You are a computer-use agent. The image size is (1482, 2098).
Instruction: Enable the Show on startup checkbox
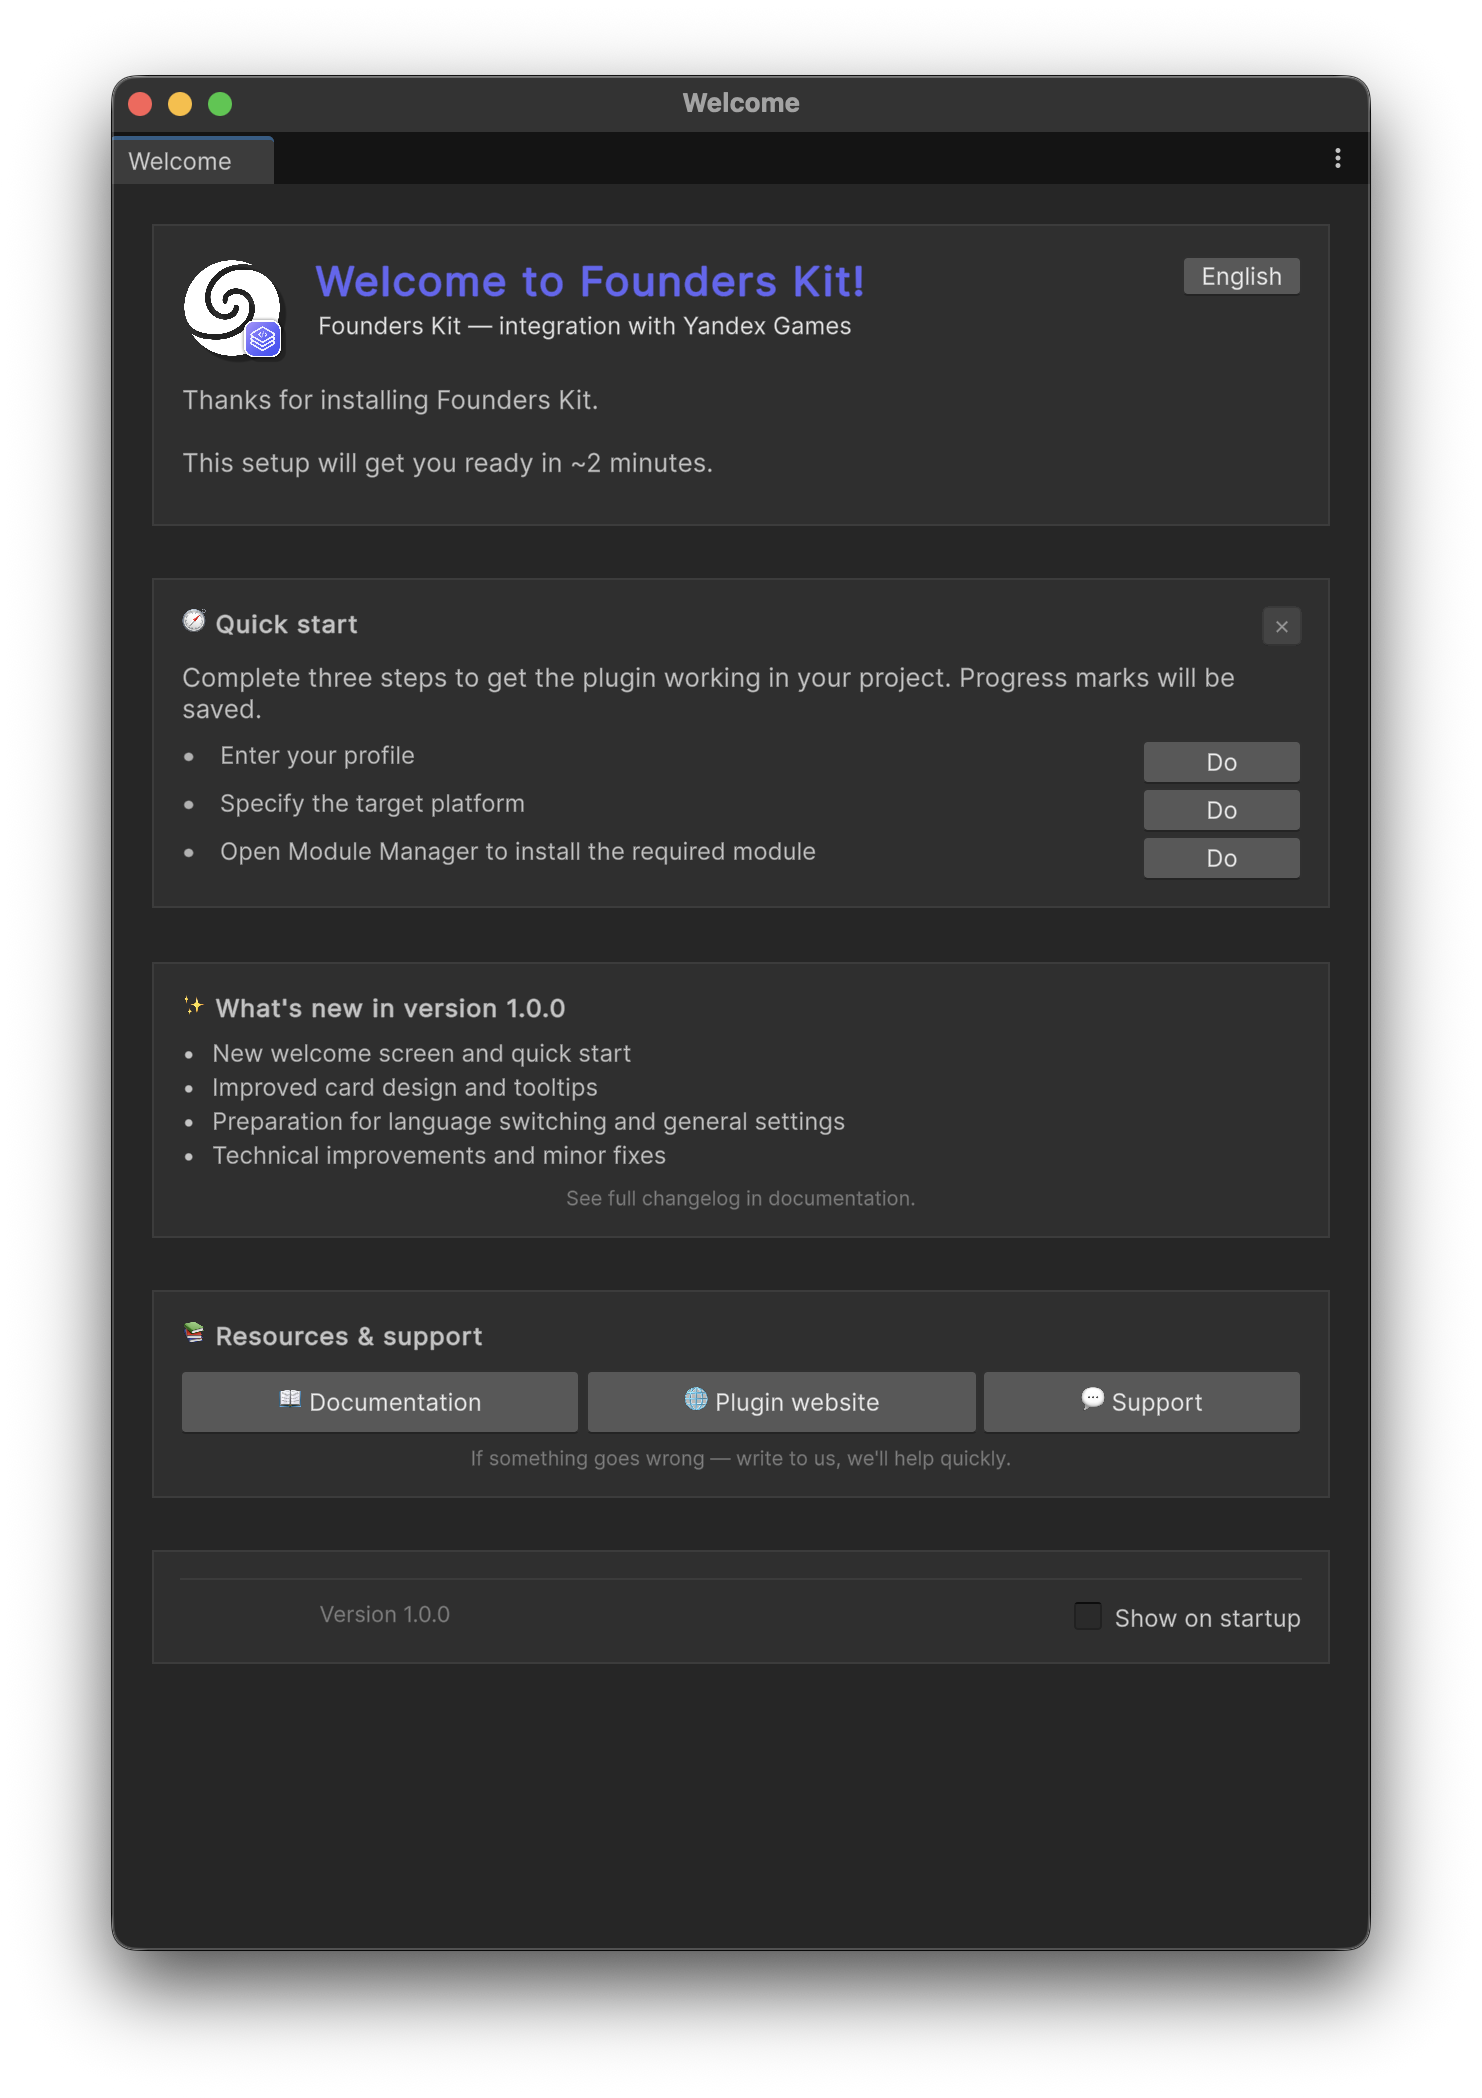click(1088, 1616)
